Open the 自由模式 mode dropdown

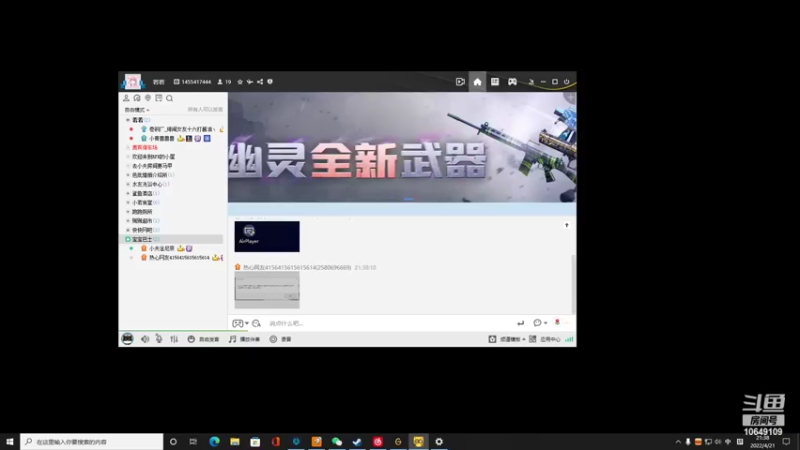[137, 110]
